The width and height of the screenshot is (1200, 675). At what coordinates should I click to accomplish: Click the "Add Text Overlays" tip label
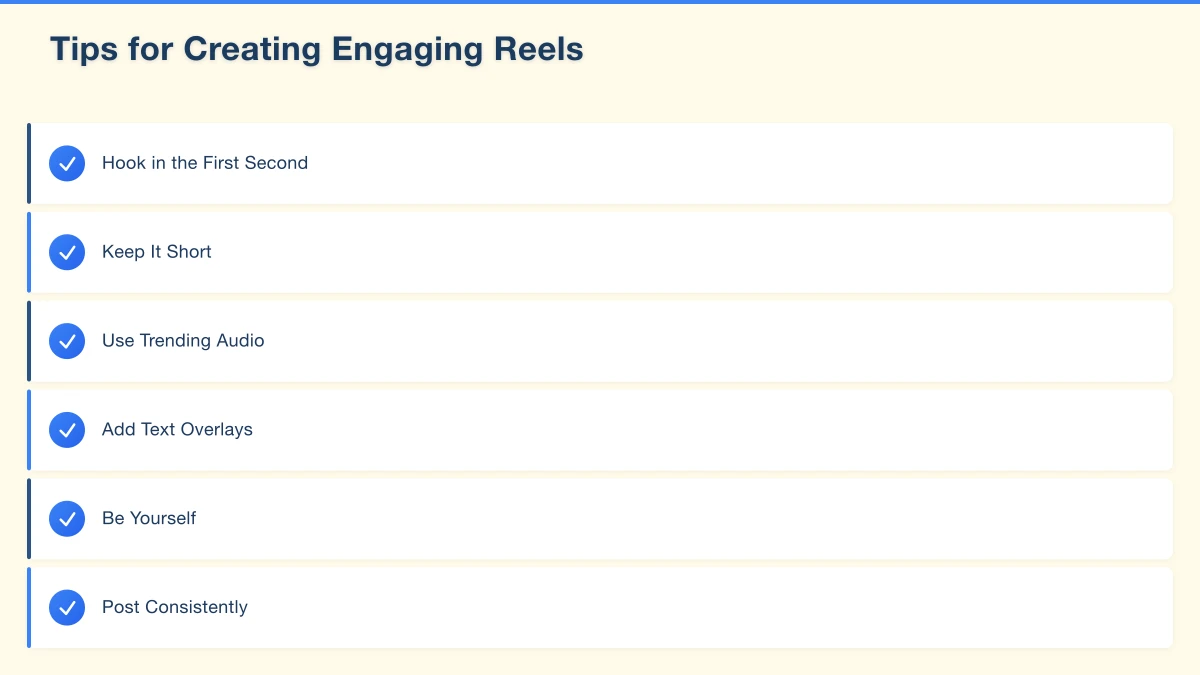[177, 430]
